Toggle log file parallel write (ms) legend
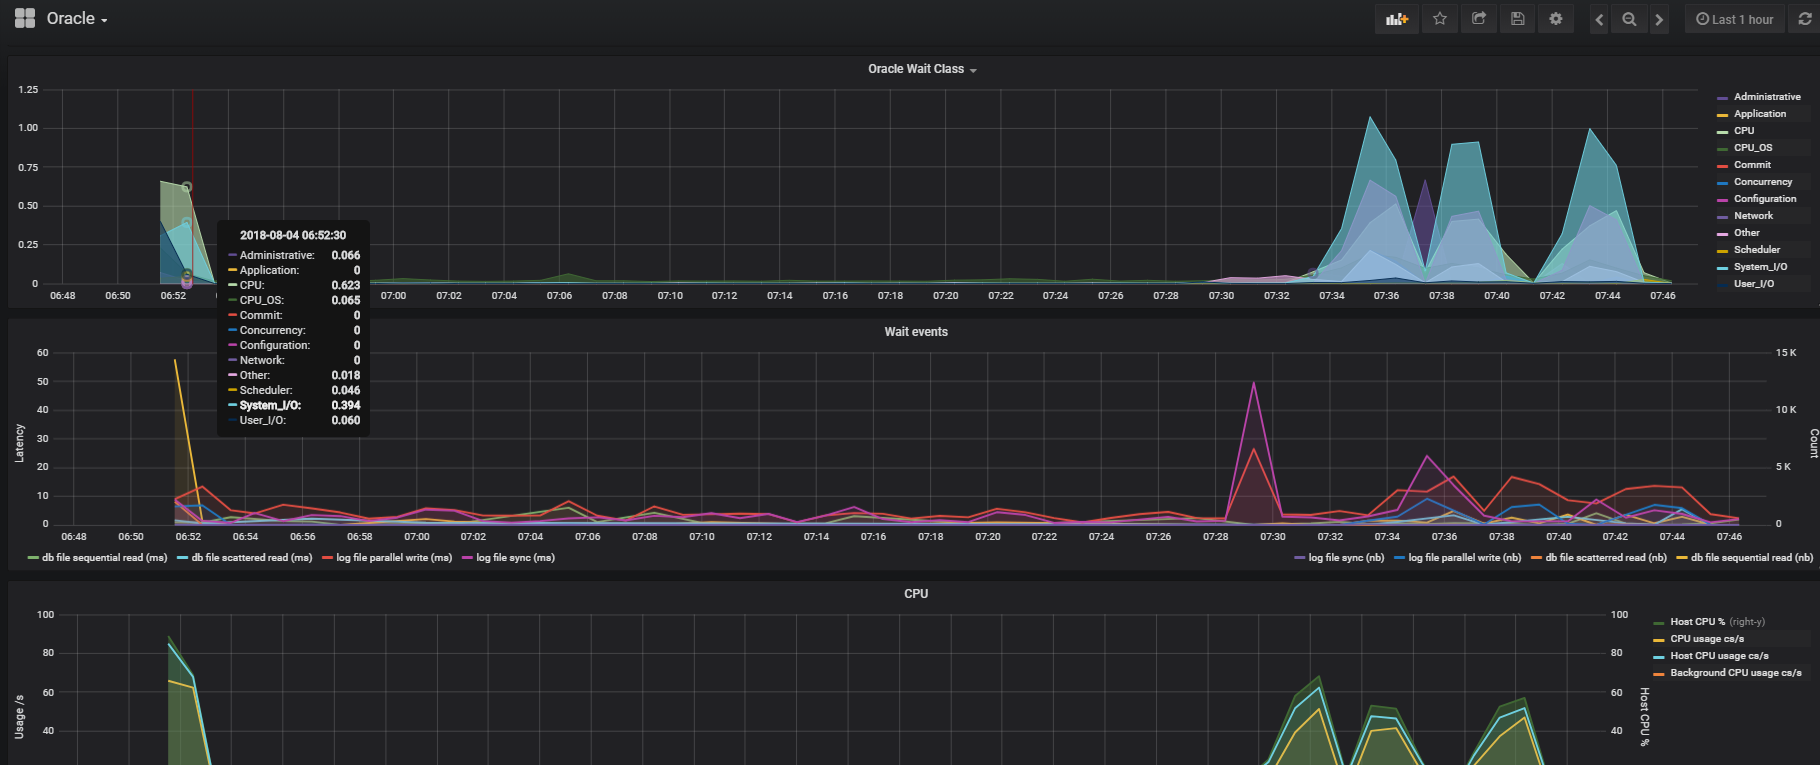Viewport: 1820px width, 765px height. click(394, 558)
